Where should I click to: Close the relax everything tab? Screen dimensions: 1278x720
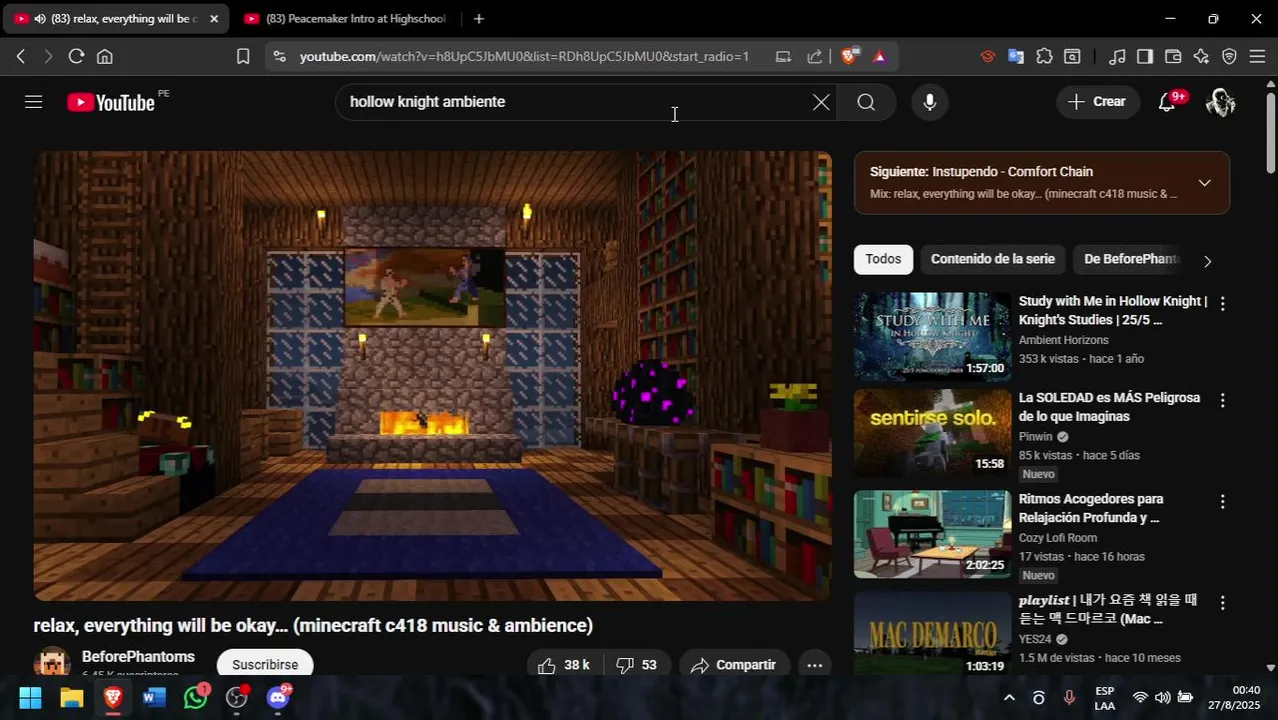[x=213, y=19]
